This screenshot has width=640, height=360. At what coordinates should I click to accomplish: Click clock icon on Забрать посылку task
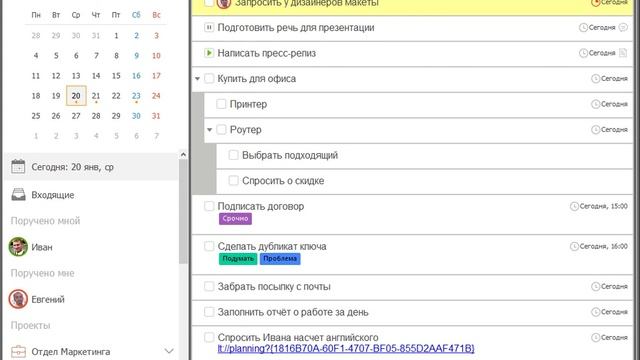pos(596,287)
